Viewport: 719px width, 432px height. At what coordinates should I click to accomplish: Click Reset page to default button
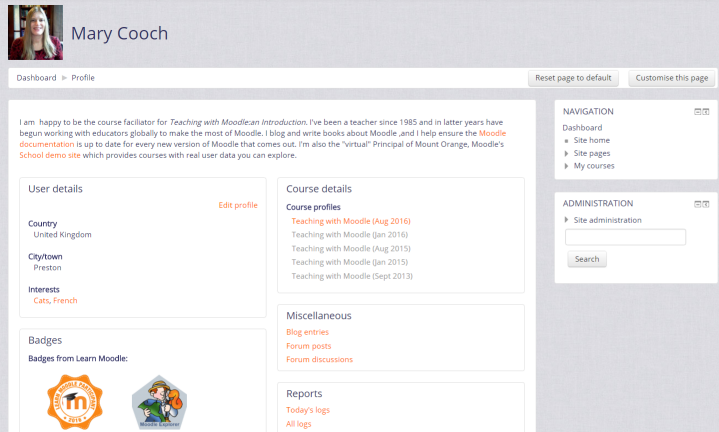(573, 78)
